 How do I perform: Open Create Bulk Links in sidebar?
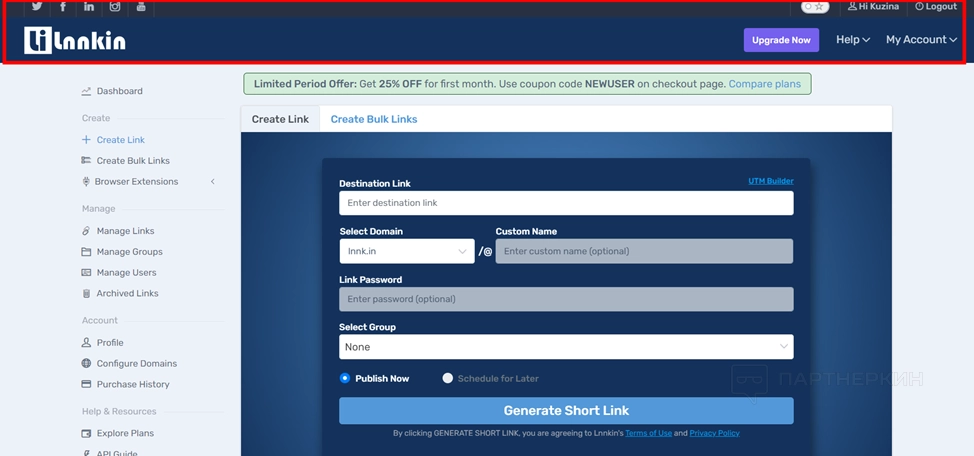click(133, 160)
